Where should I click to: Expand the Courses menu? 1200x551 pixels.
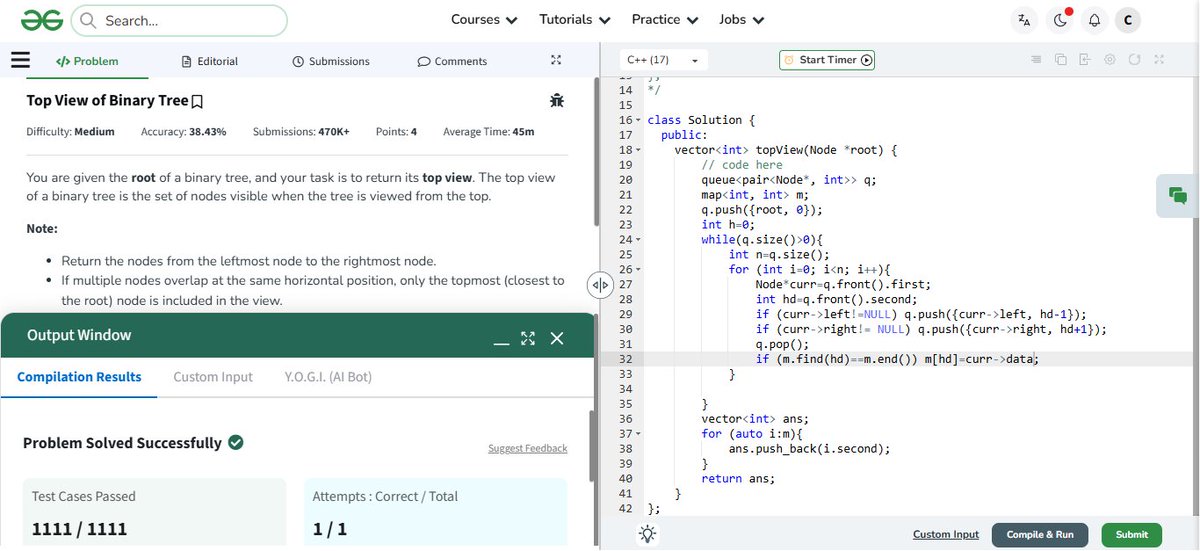pos(484,20)
